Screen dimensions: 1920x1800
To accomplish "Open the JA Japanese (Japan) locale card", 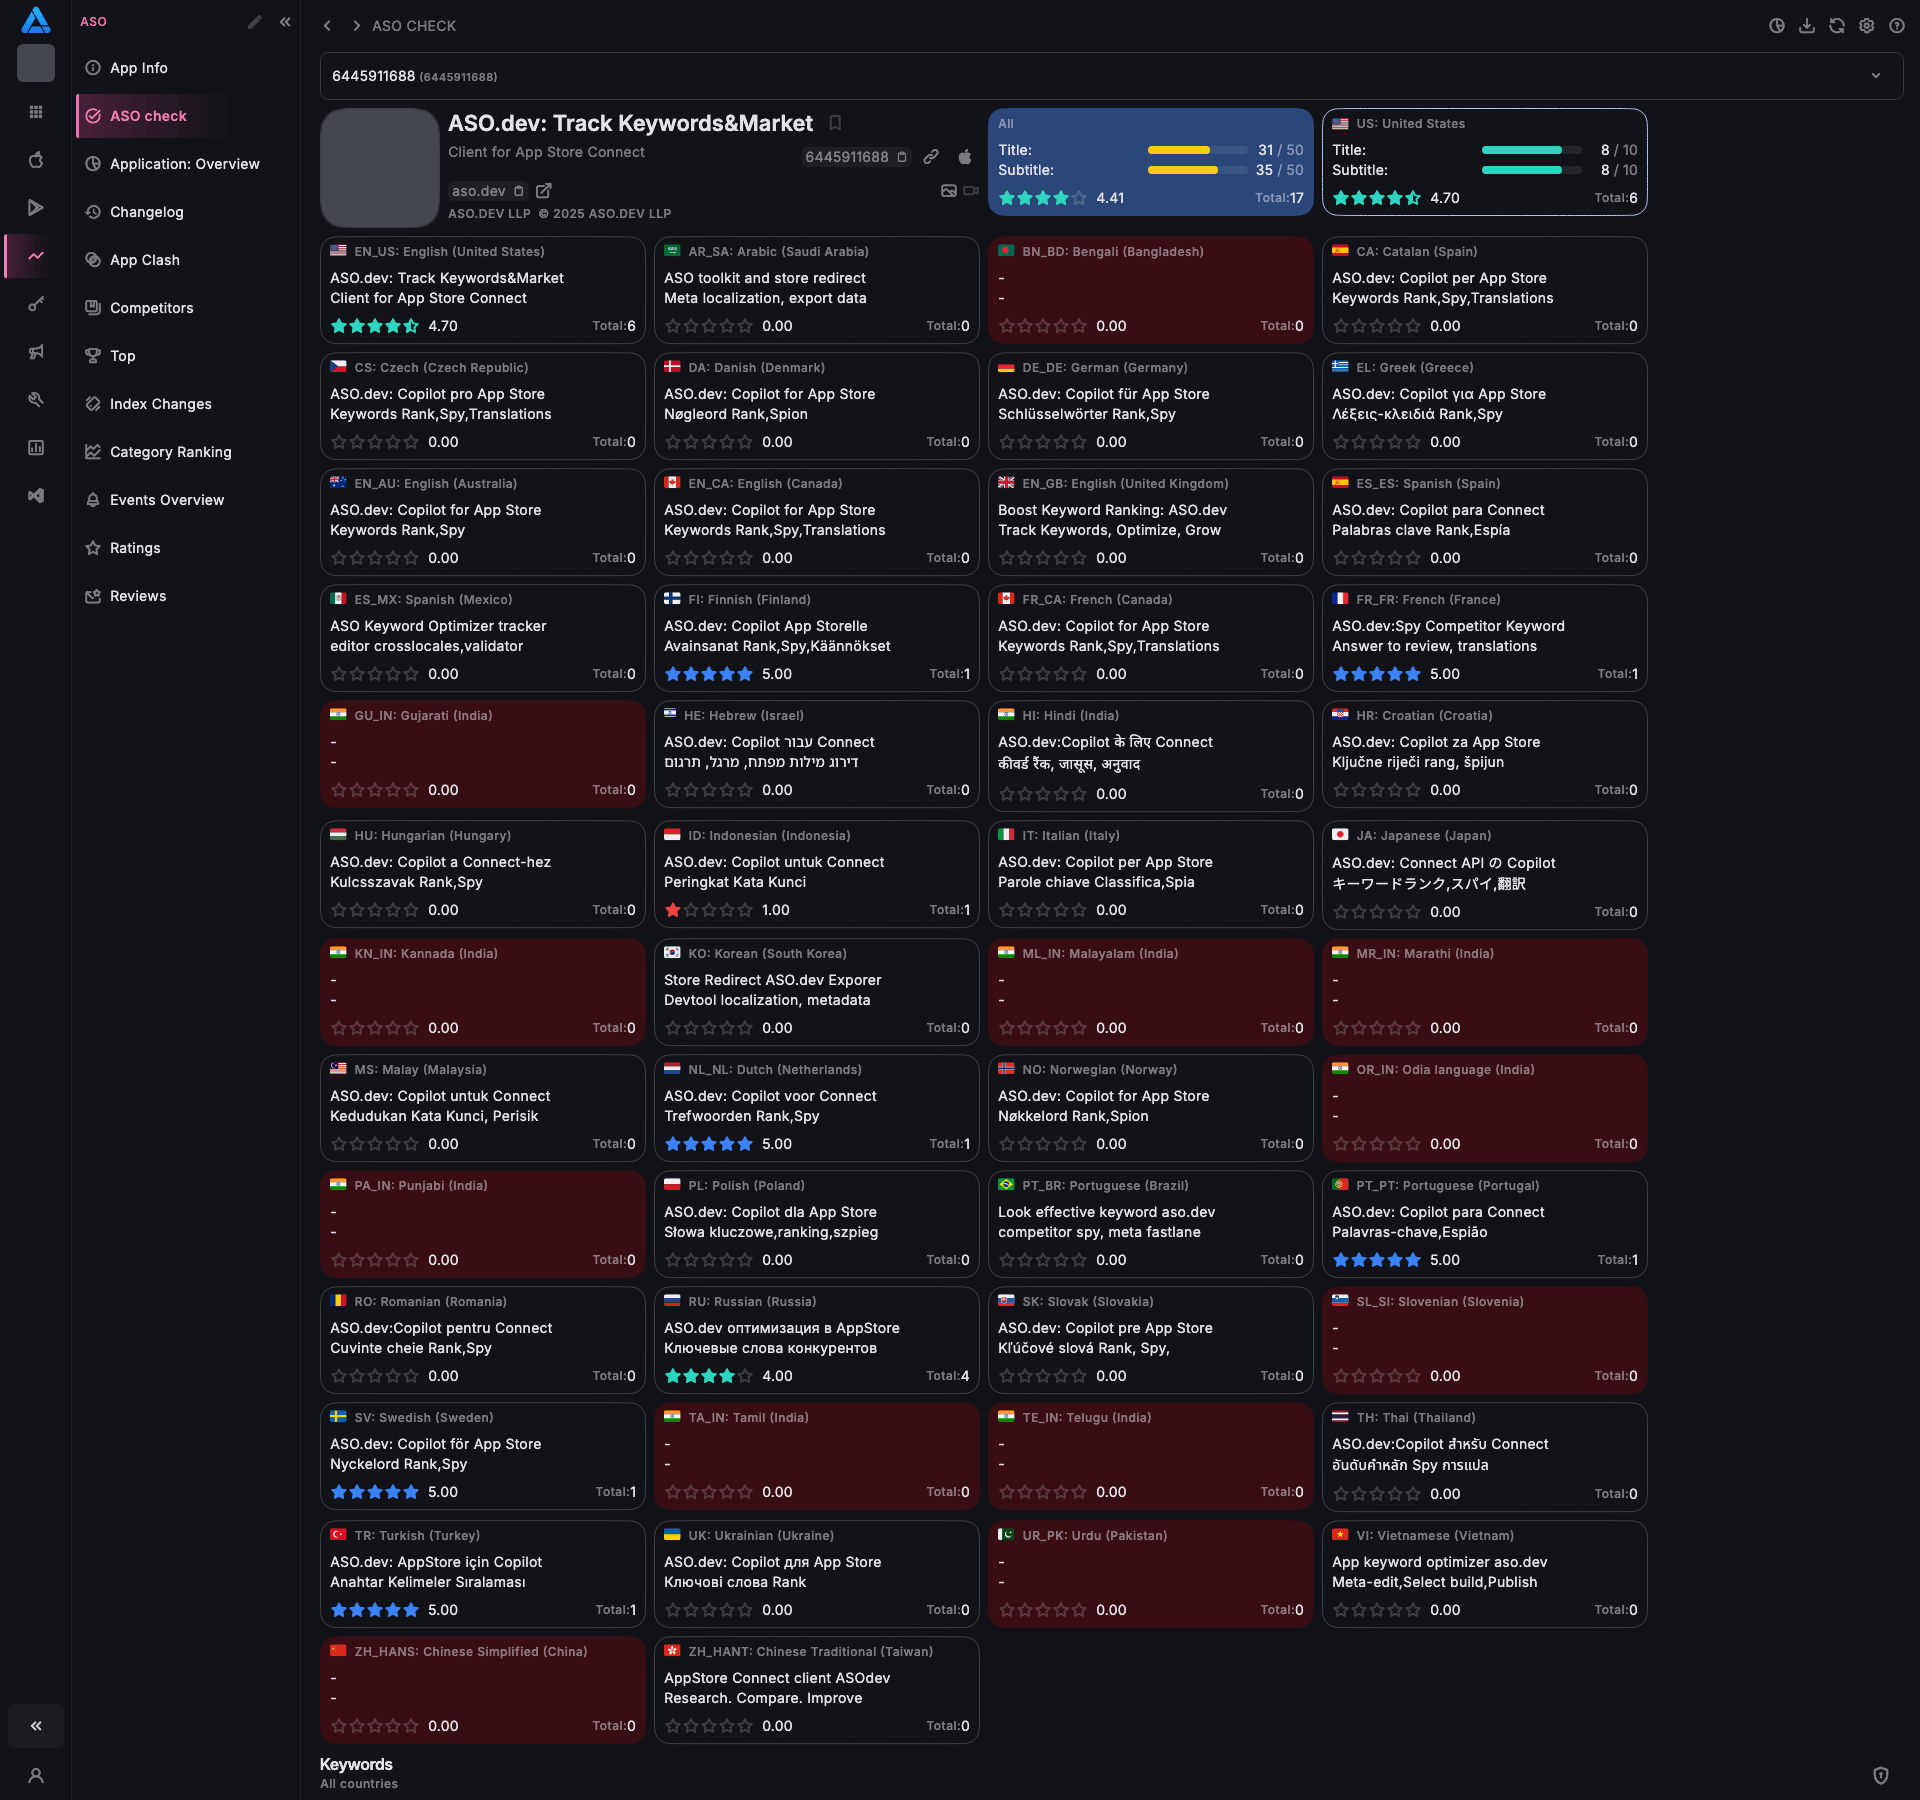I will coord(1485,875).
